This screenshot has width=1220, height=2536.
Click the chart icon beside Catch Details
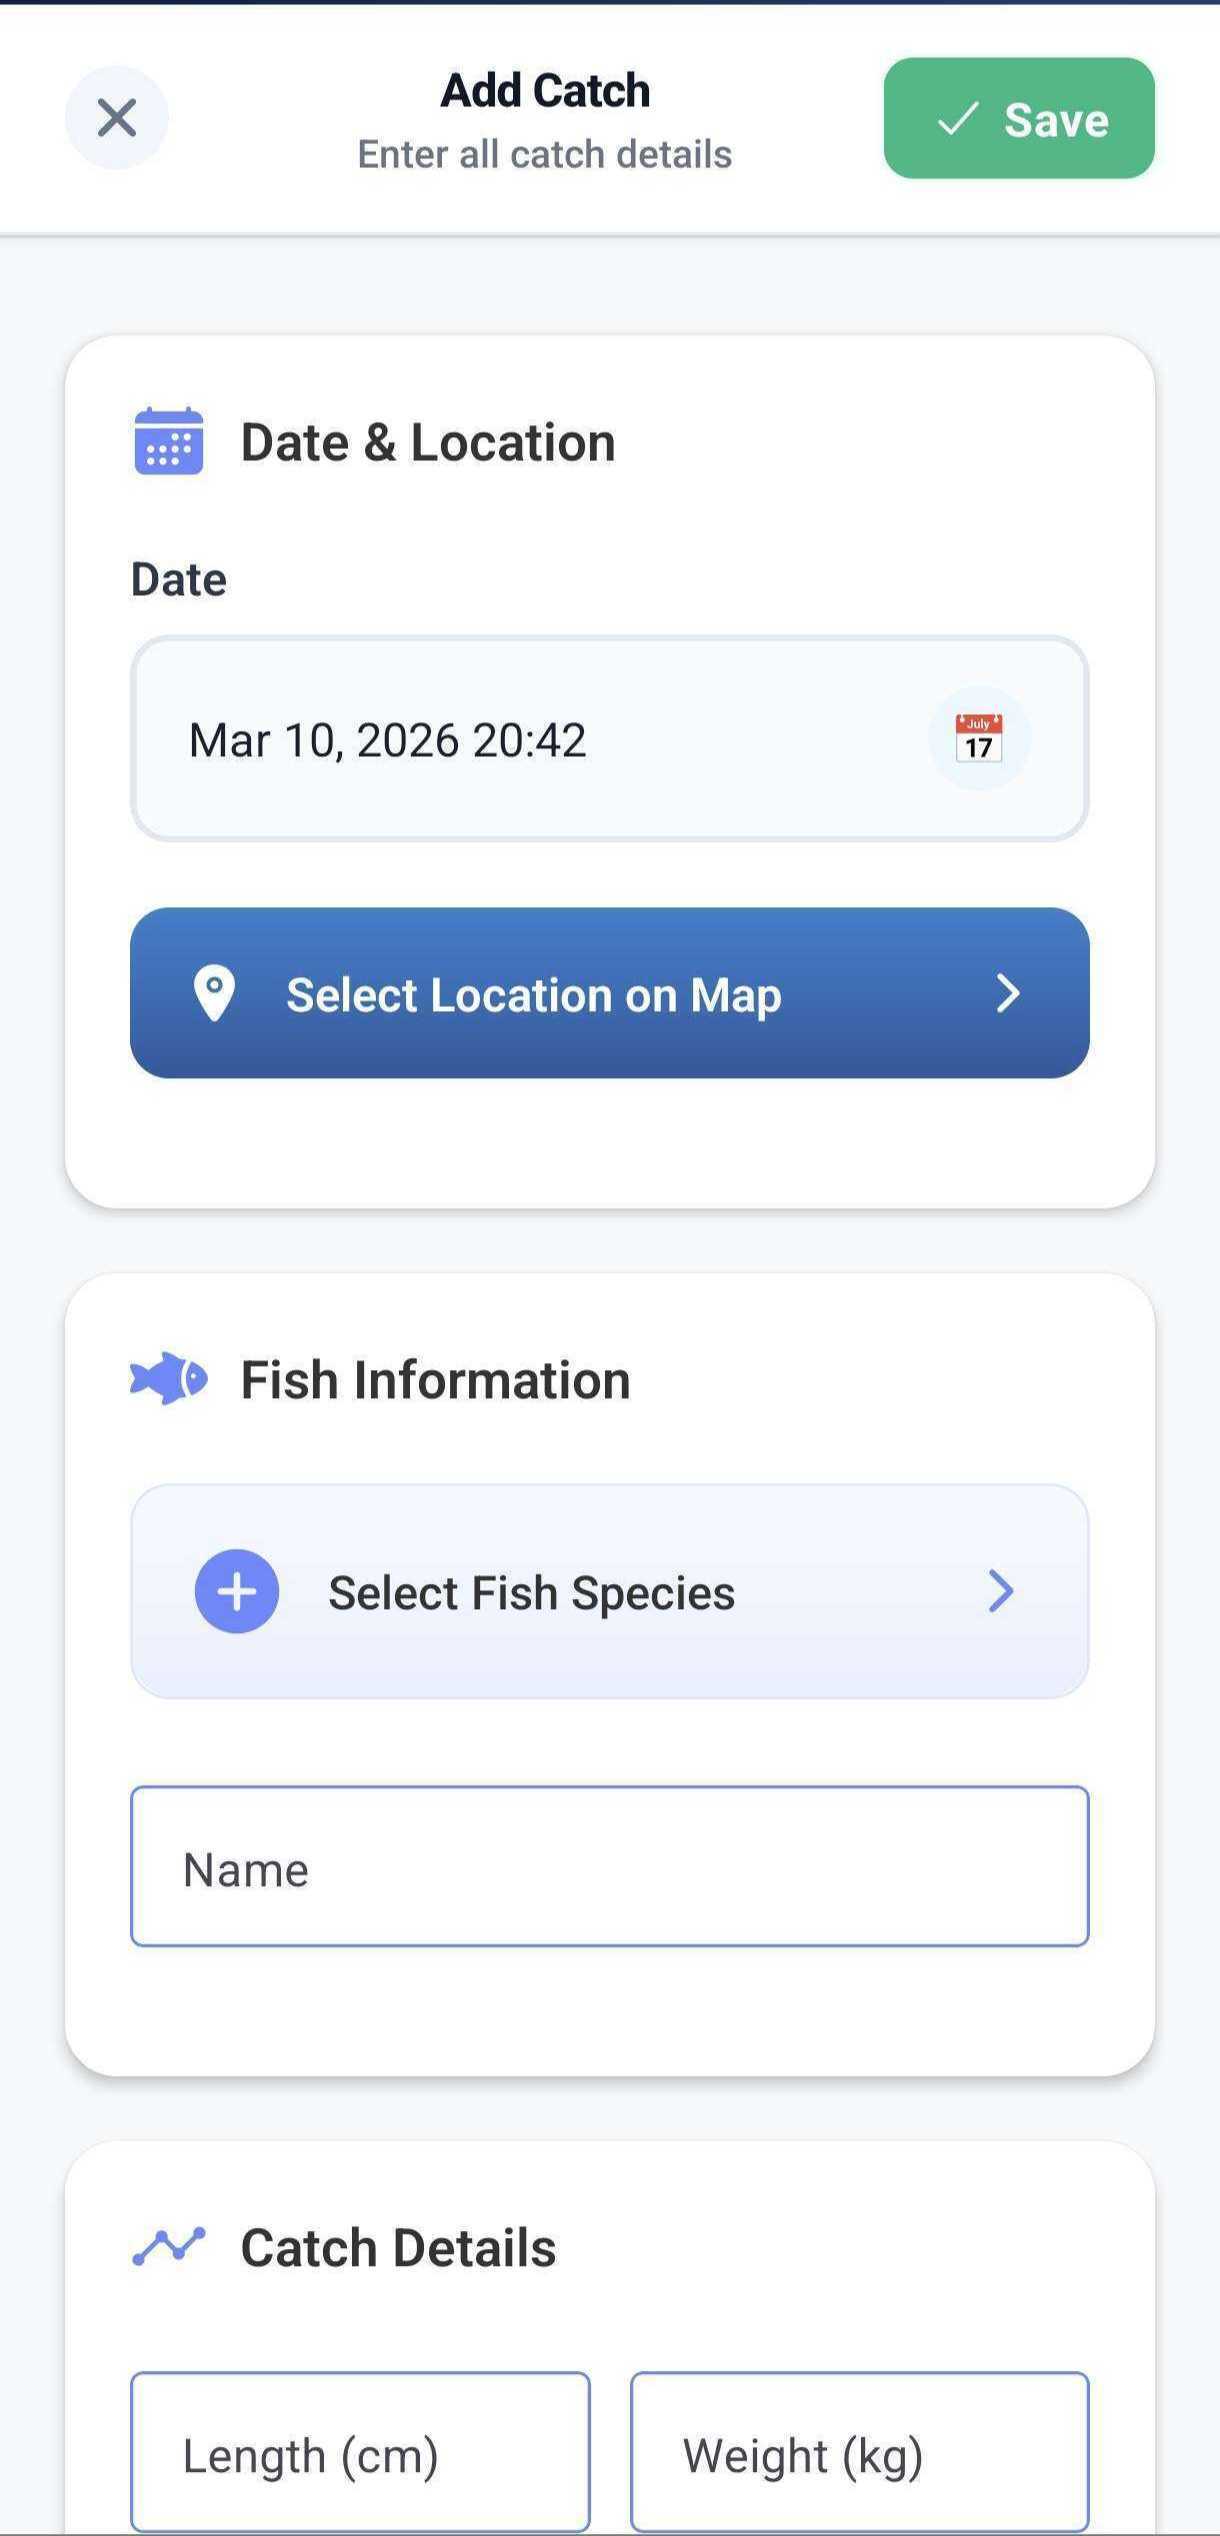[171, 2247]
